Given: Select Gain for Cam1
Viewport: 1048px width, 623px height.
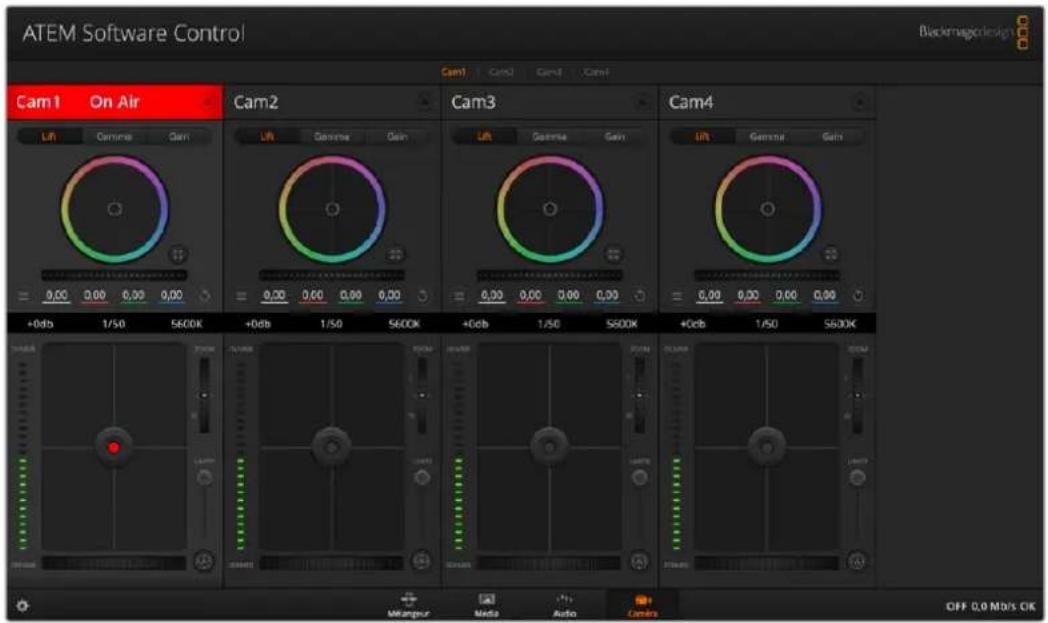Looking at the screenshot, I should click(x=178, y=136).
